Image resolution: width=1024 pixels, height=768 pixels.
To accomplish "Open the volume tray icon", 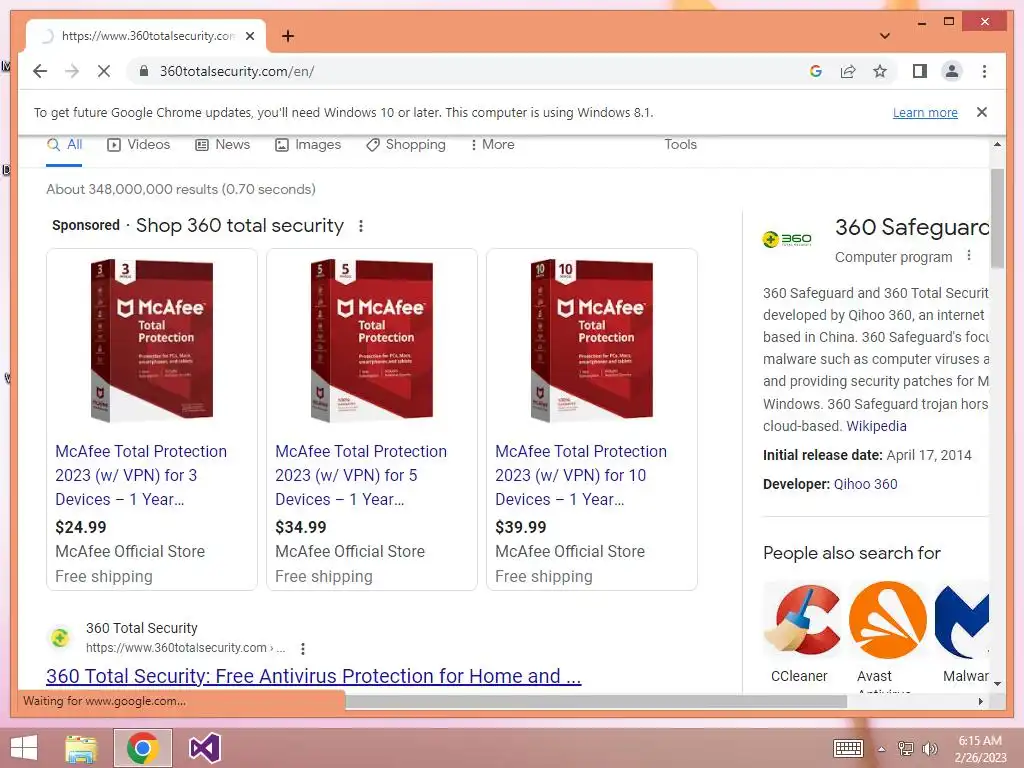I will coord(929,748).
